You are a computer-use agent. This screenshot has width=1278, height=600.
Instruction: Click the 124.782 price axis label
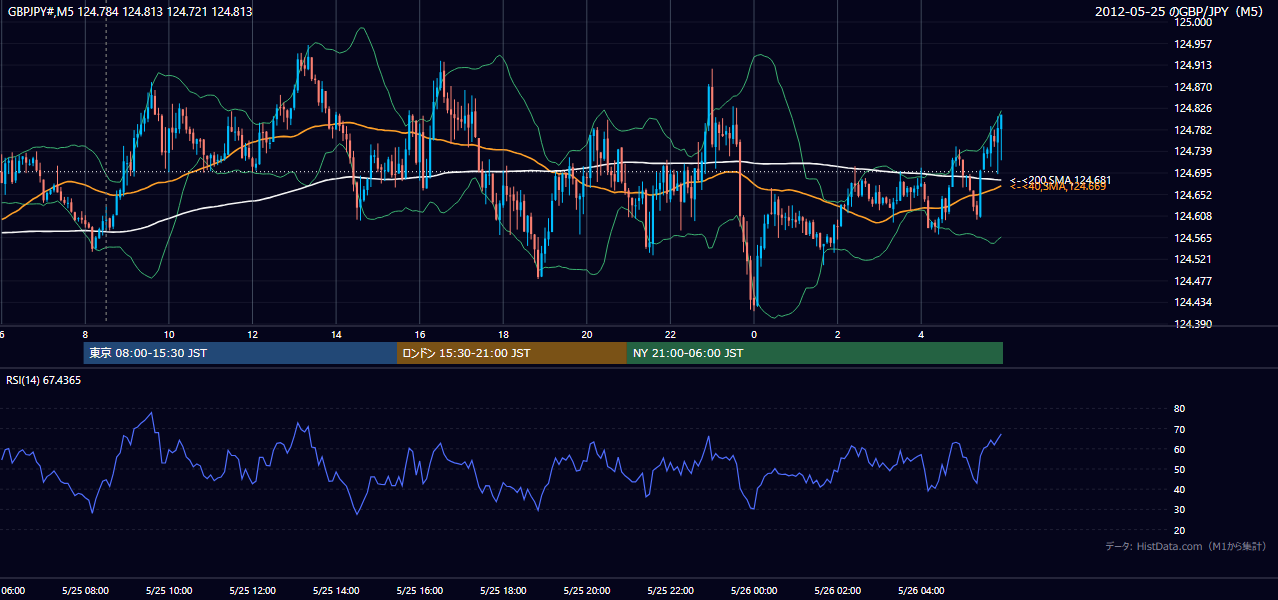1192,130
